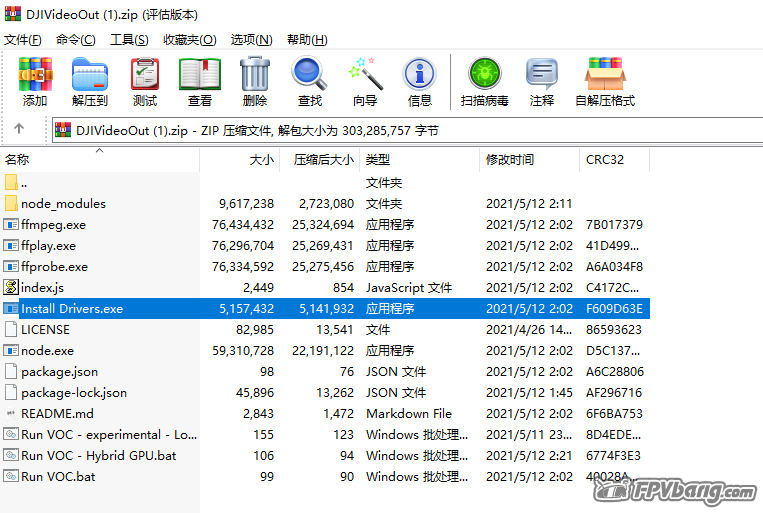This screenshot has width=763, height=513.
Task: Sort by the 修改时间 column header
Action: (x=529, y=160)
